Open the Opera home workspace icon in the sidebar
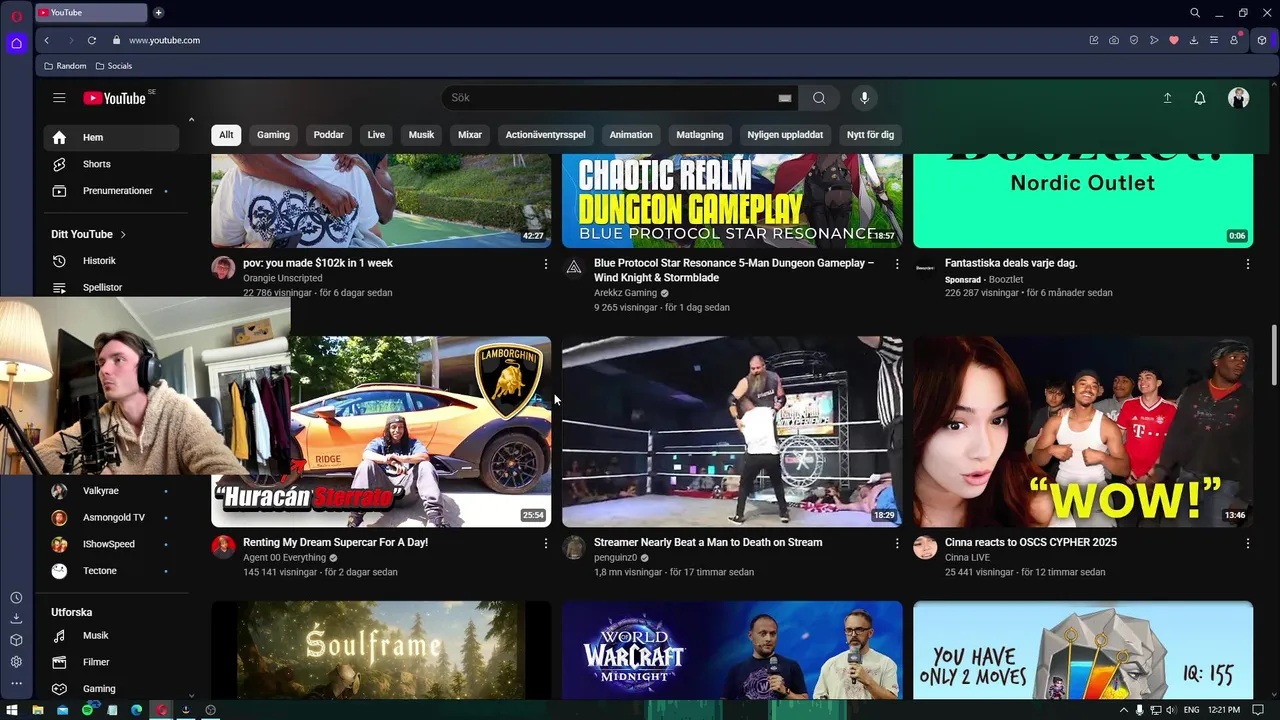The height and width of the screenshot is (720, 1280). tap(16, 43)
